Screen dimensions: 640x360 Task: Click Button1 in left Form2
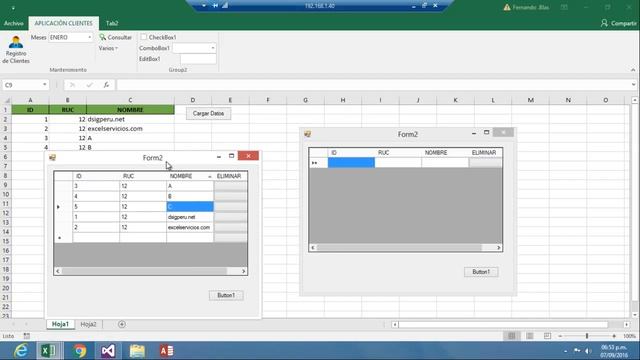click(226, 295)
